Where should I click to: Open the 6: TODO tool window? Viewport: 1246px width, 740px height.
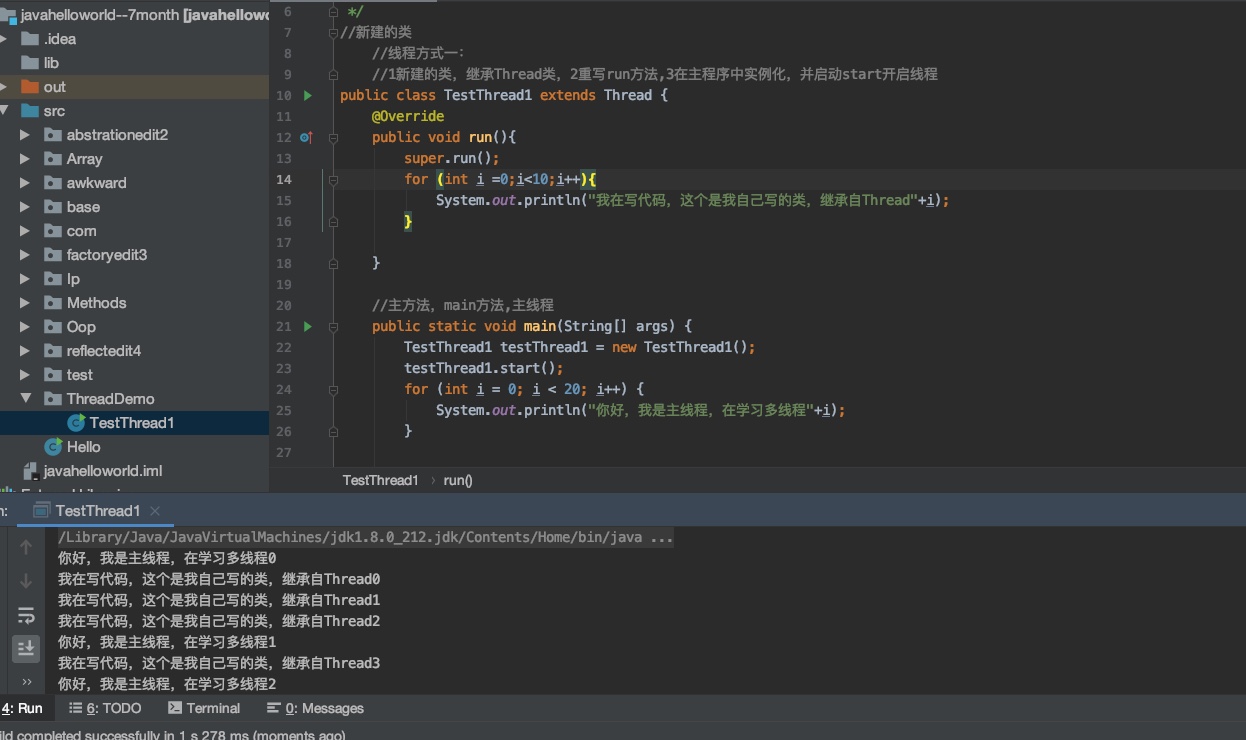pos(104,708)
